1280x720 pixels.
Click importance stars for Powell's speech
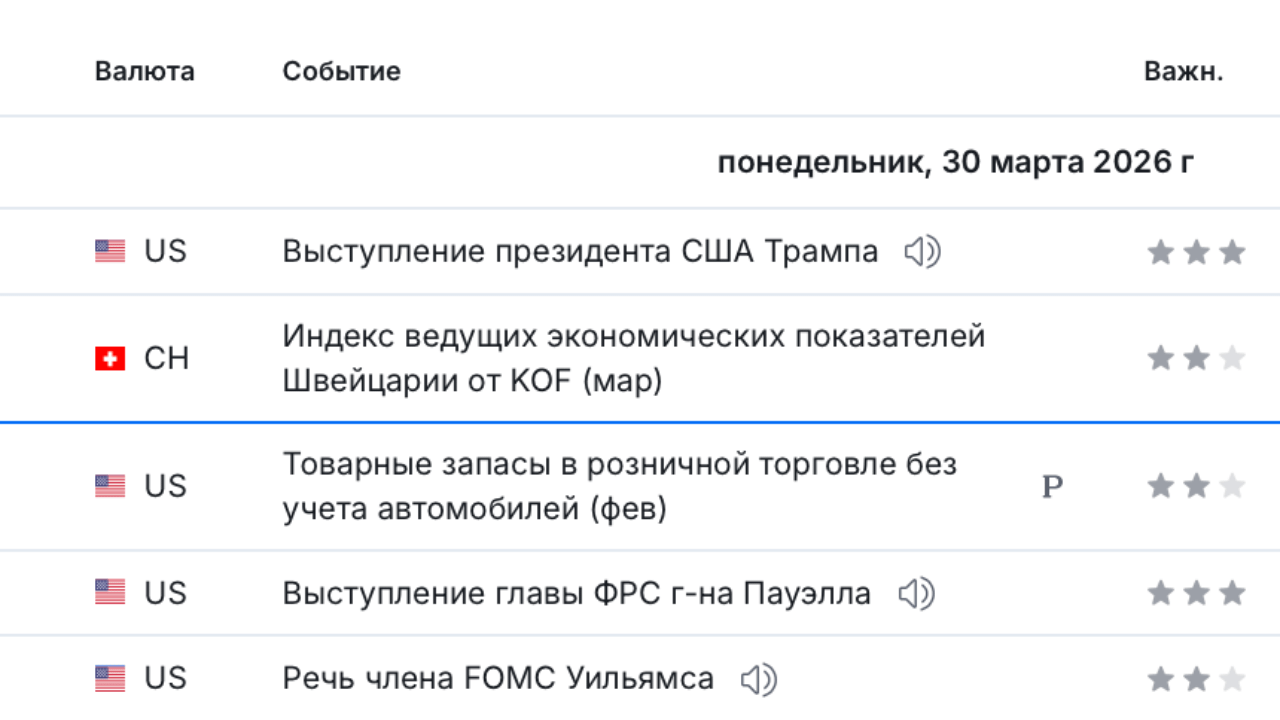(x=1196, y=594)
